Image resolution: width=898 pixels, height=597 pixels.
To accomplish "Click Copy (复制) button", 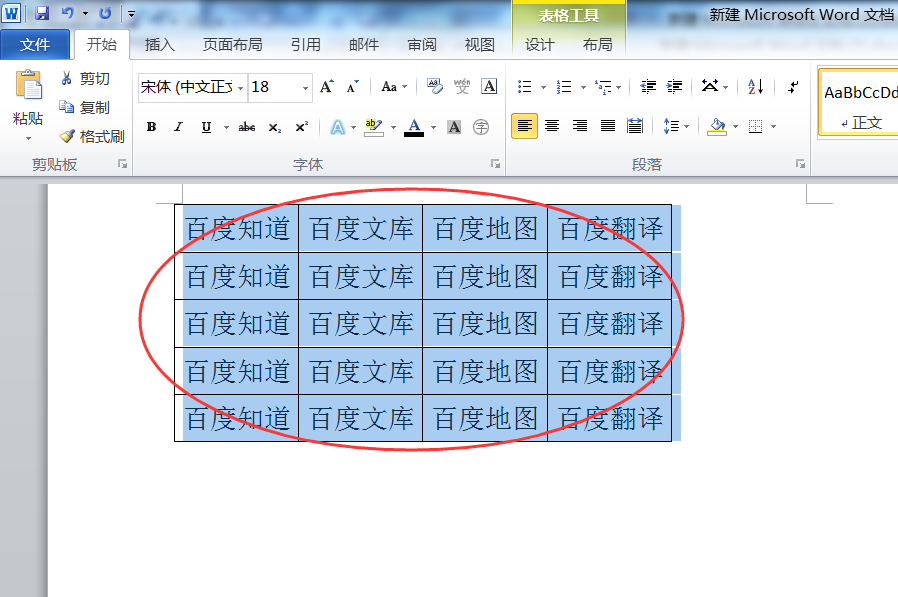I will point(85,107).
